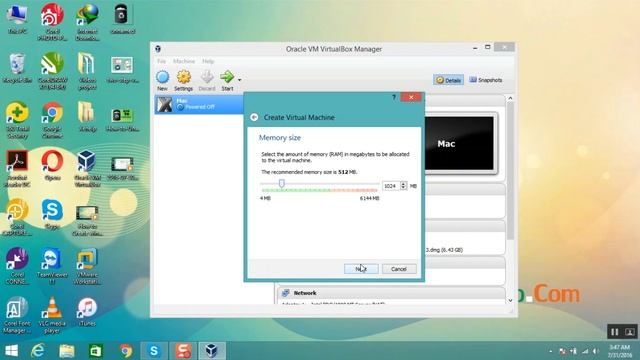The height and width of the screenshot is (360, 640).
Task: Click the memory size slider handle
Action: pos(282,183)
